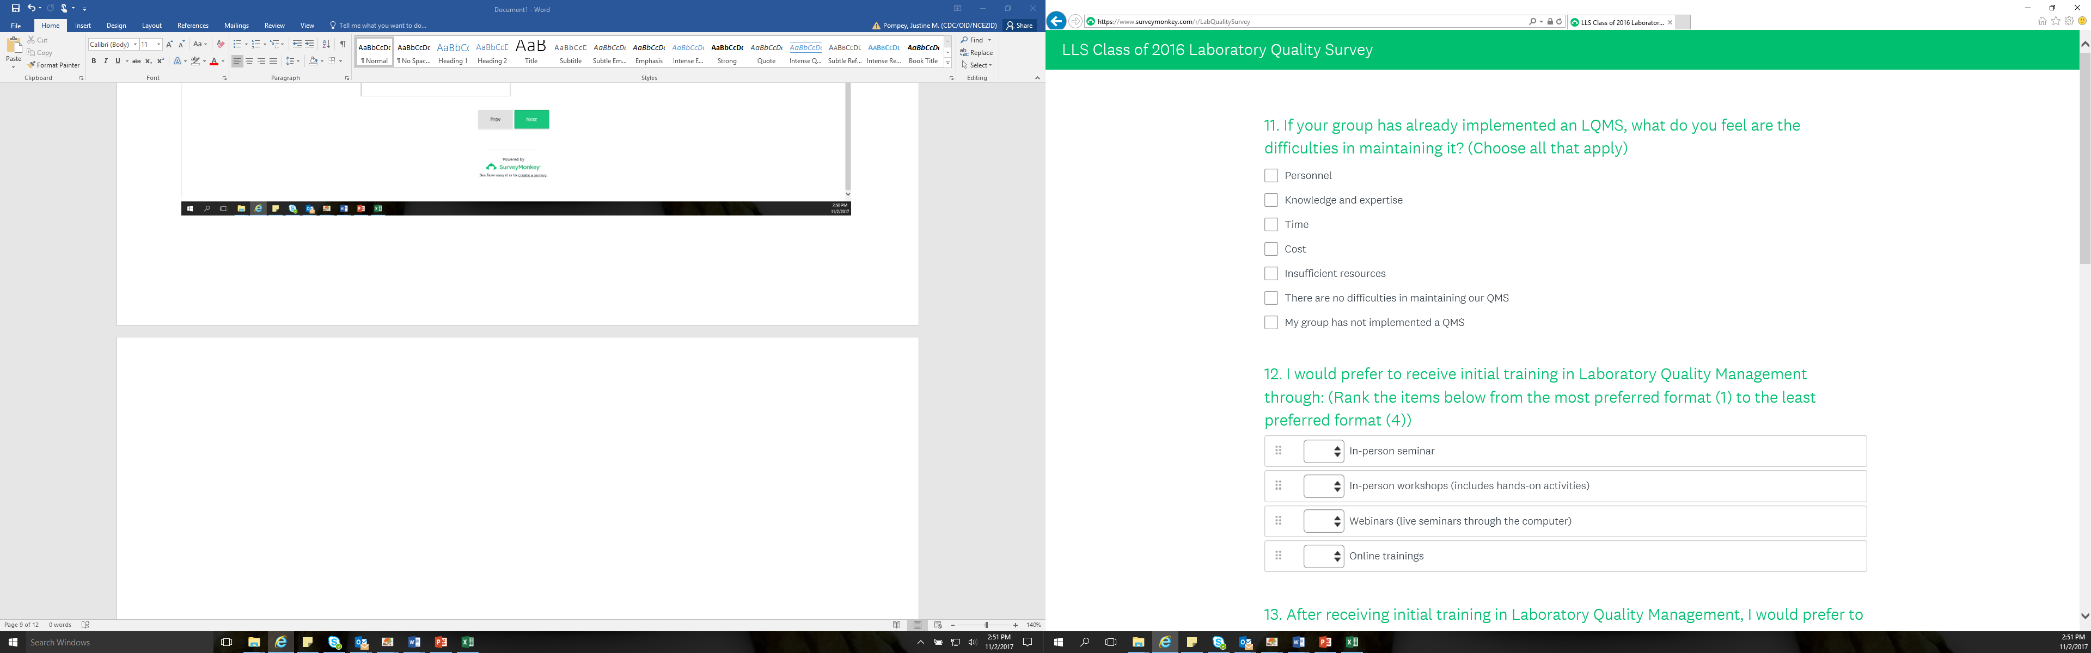Switch to the Design tab

(116, 25)
